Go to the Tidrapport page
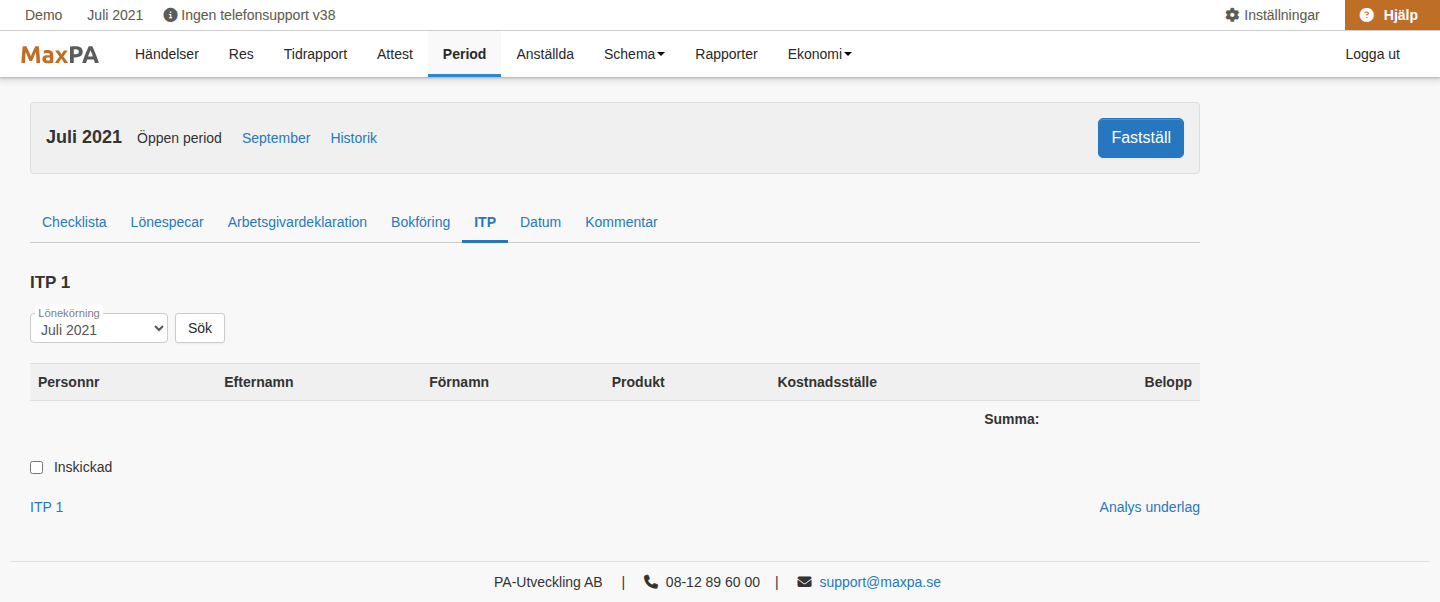The height and width of the screenshot is (602, 1440). pyautogui.click(x=315, y=54)
